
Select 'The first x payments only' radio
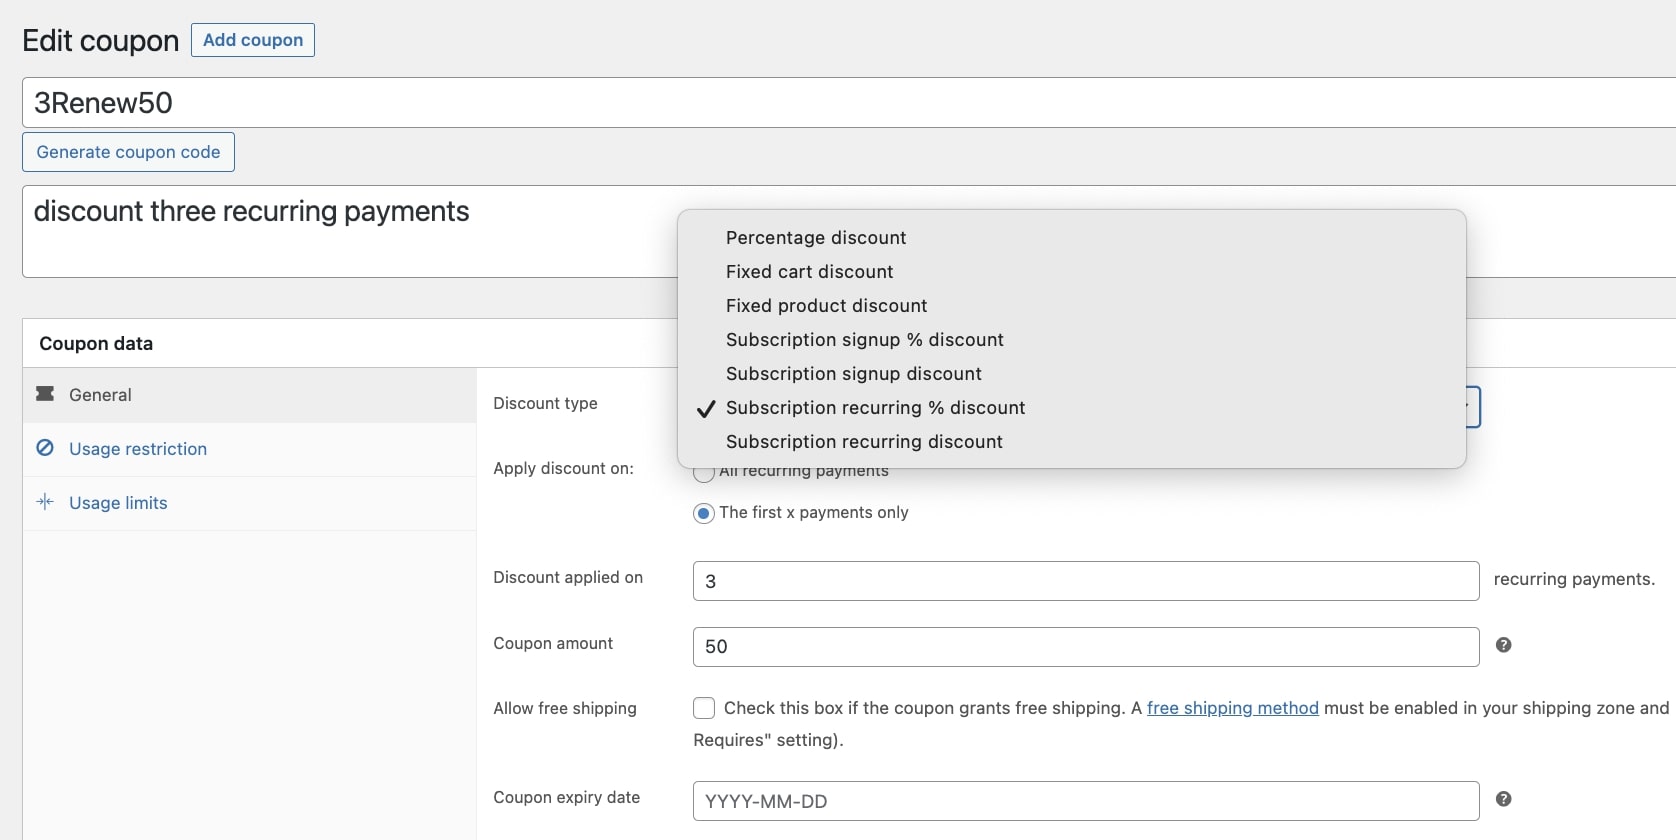click(x=704, y=513)
